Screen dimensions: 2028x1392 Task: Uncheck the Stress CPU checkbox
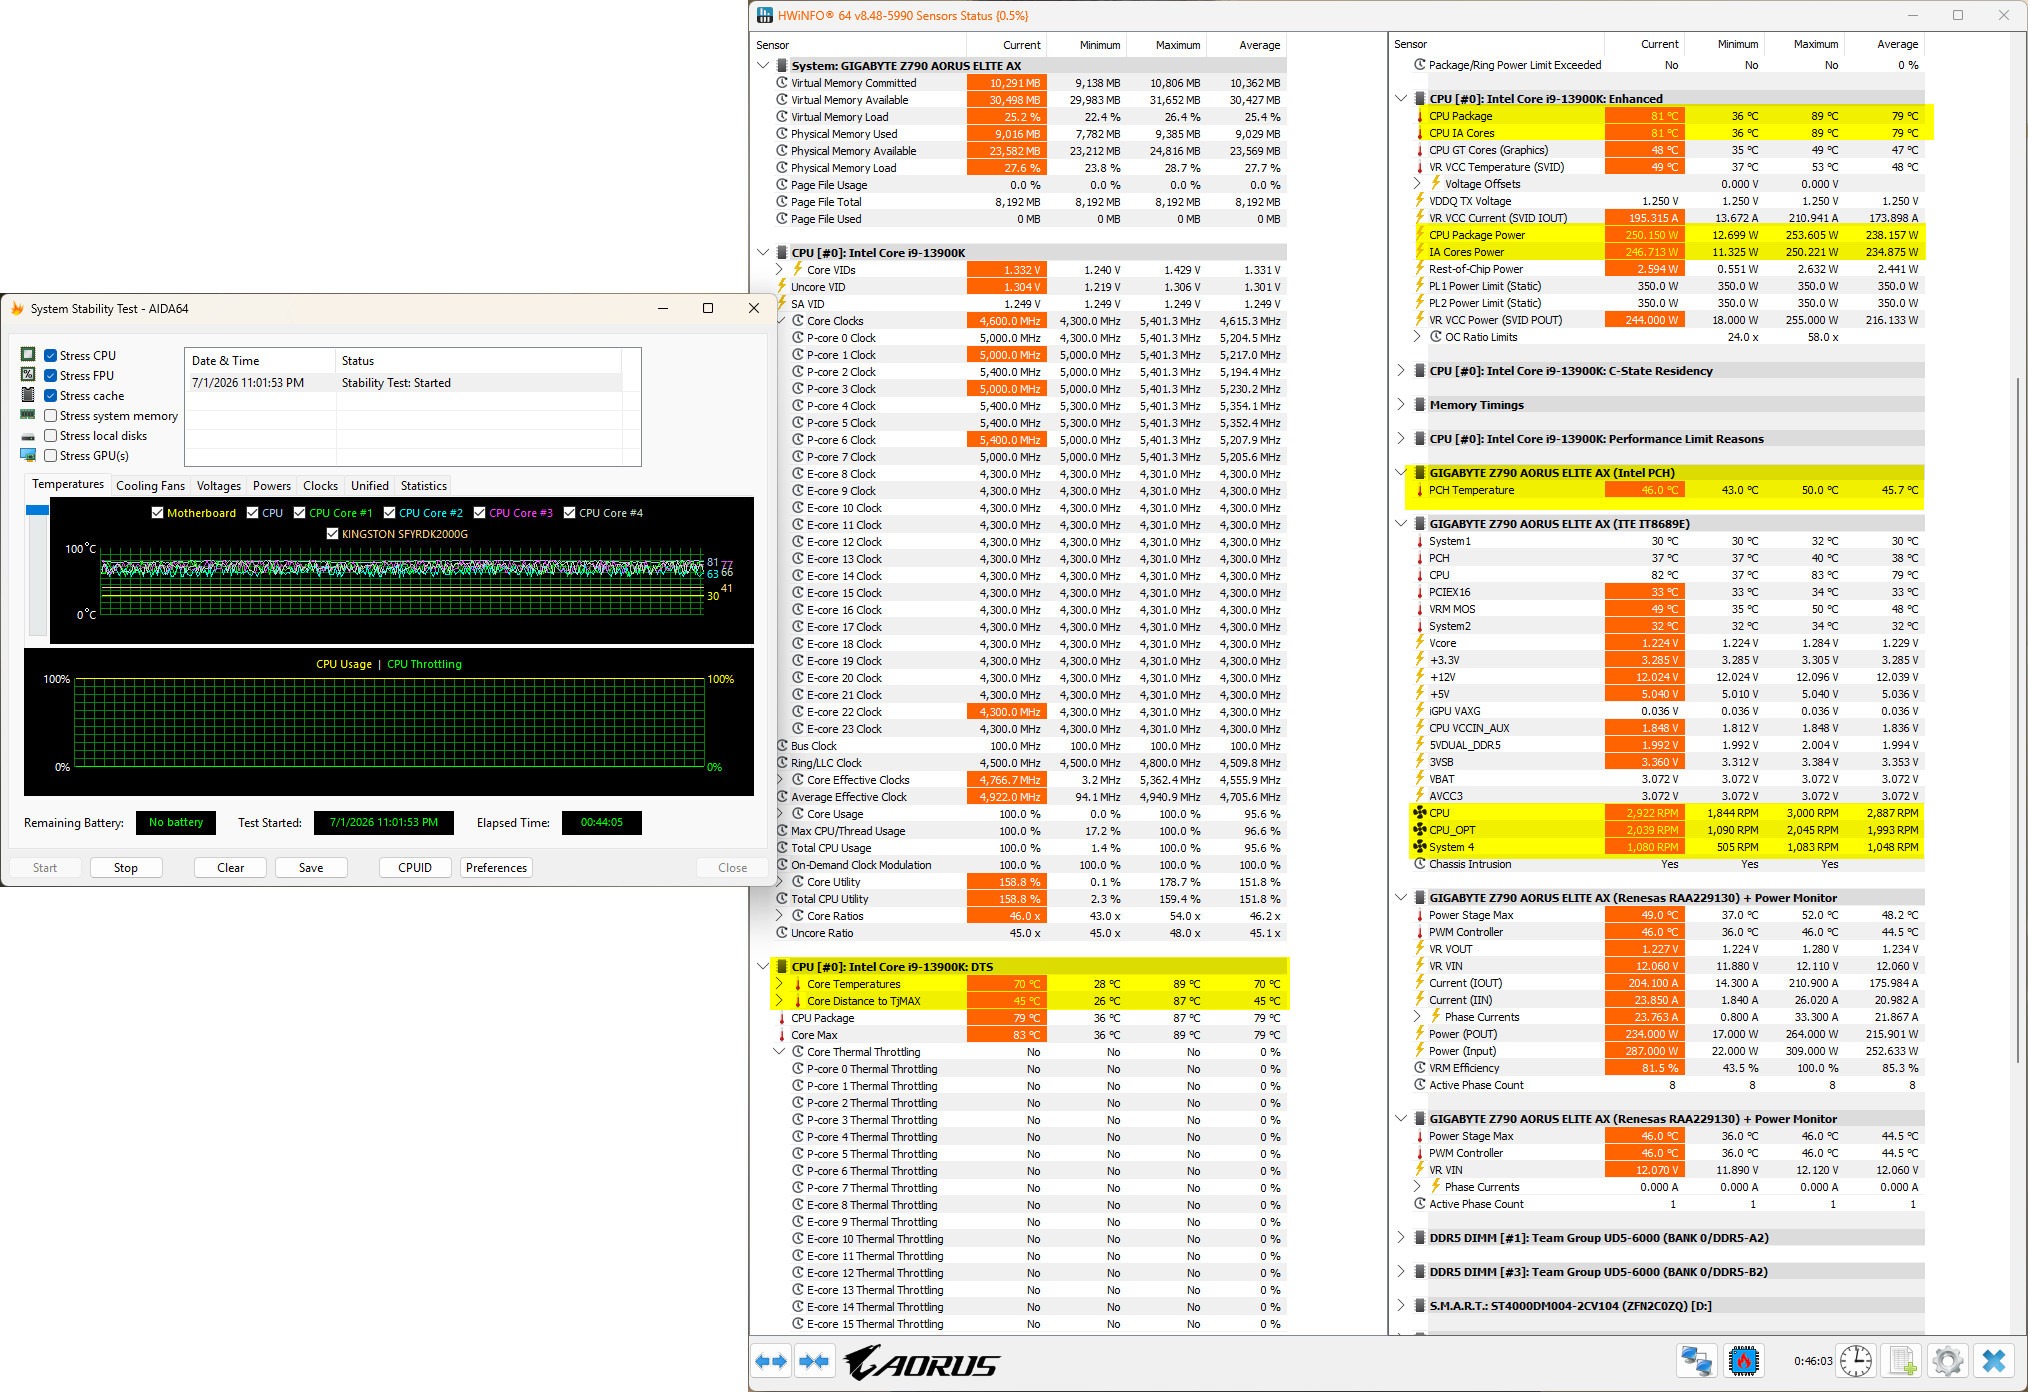(50, 355)
